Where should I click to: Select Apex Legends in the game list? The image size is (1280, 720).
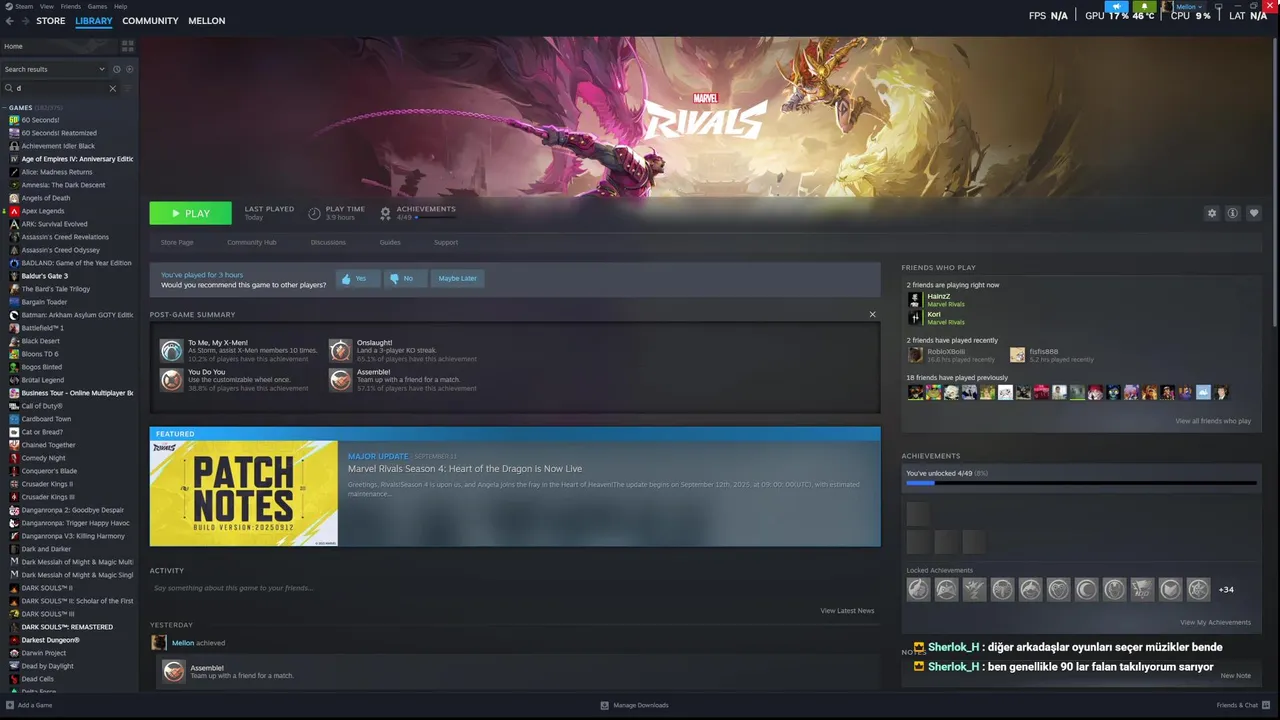point(43,211)
